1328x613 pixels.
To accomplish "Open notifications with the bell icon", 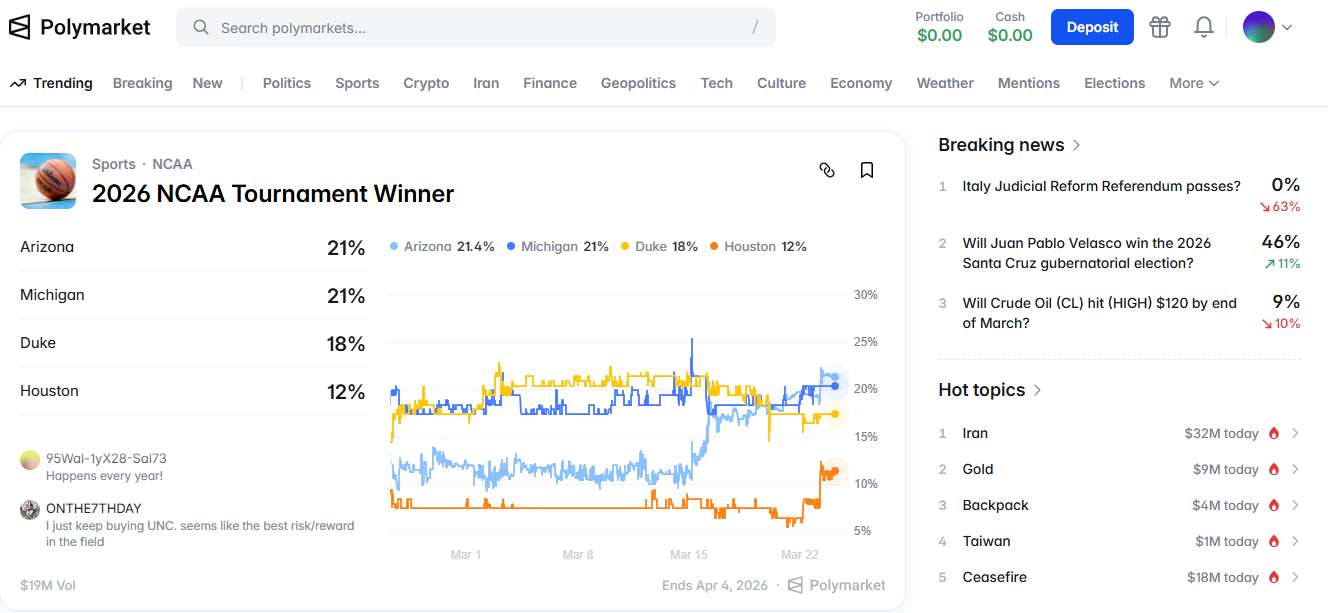I will (1203, 27).
